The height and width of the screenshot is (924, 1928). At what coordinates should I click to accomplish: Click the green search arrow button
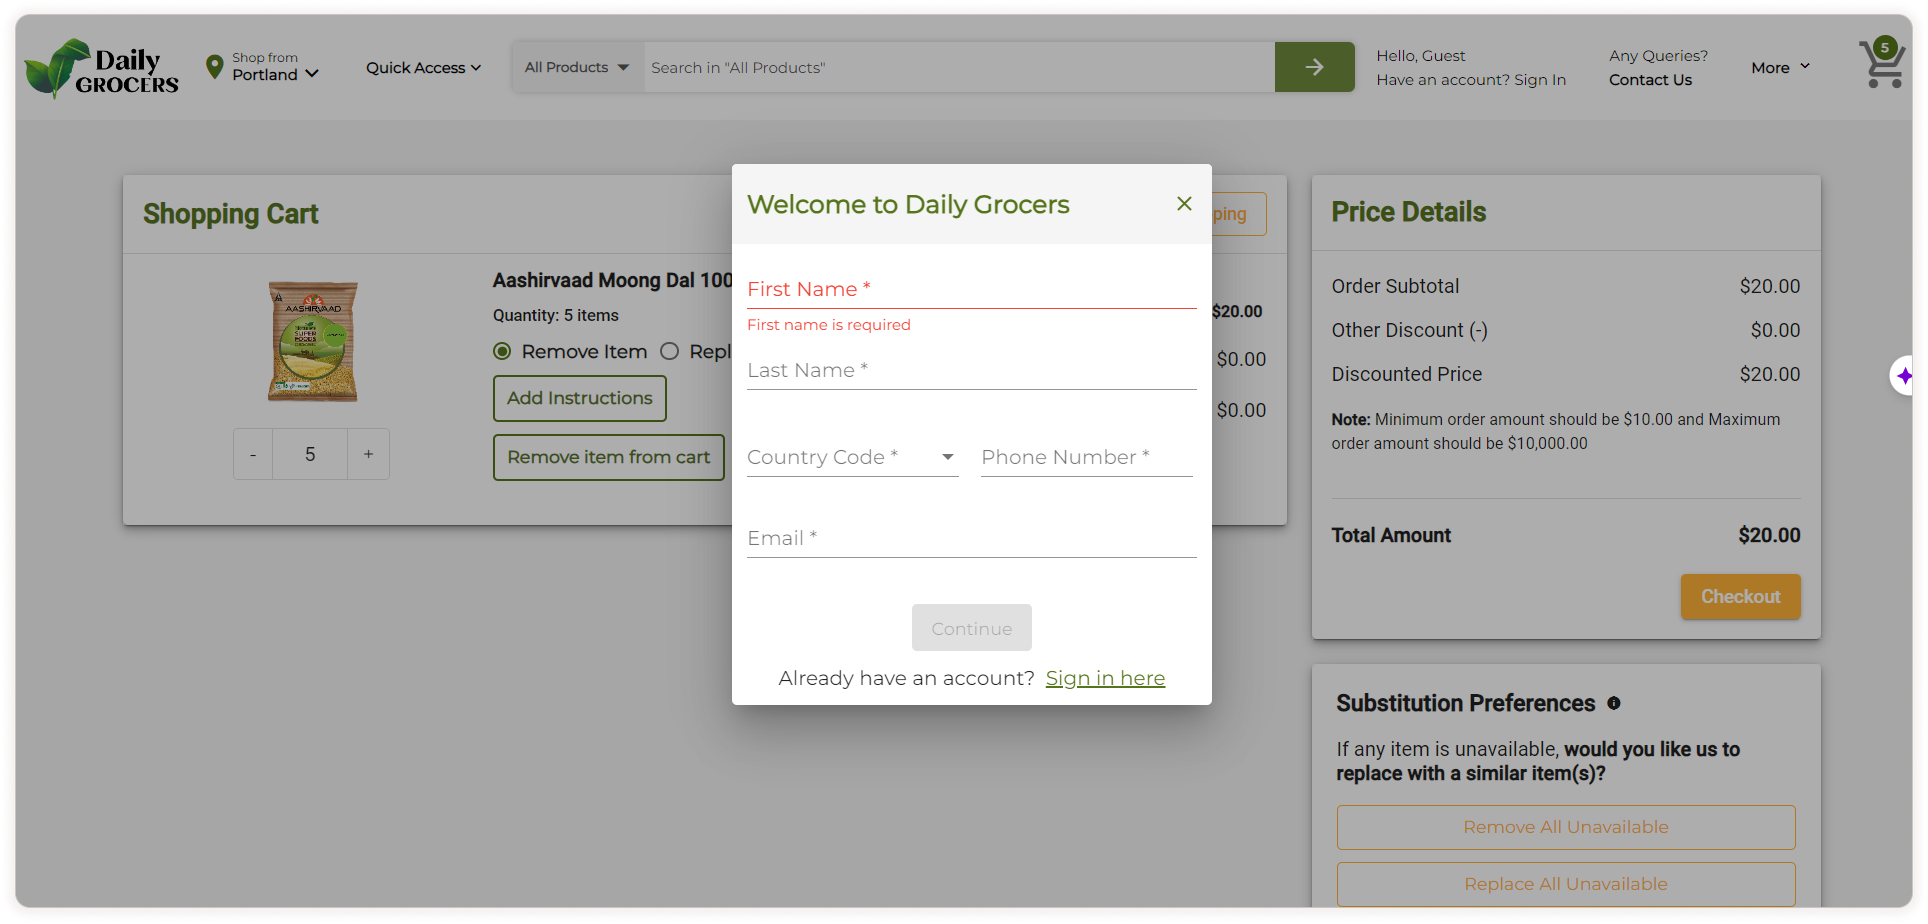click(1314, 67)
